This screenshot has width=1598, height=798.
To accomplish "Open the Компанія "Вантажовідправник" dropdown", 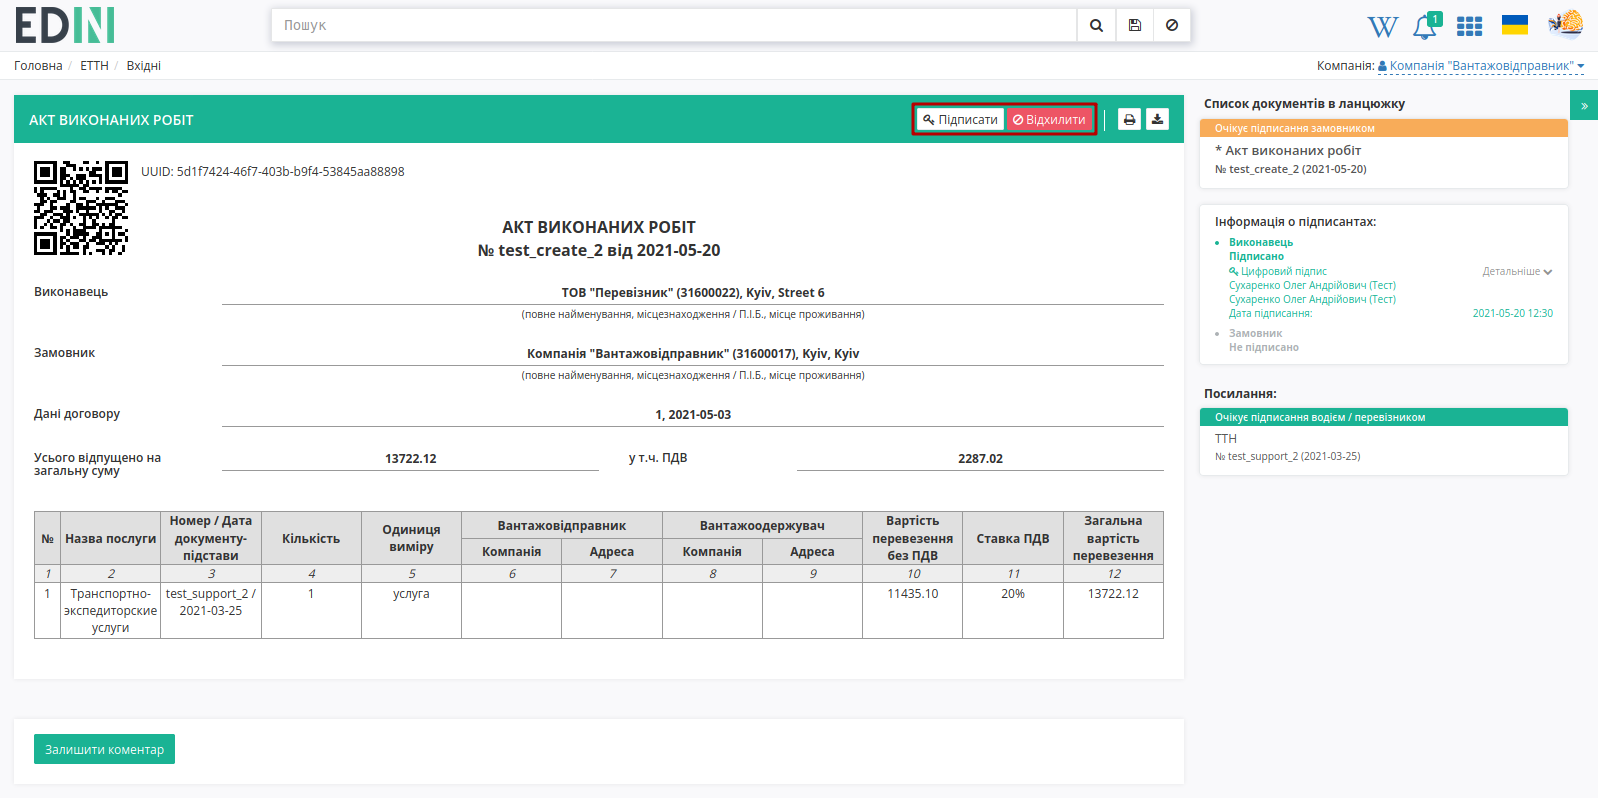I will point(1481,66).
